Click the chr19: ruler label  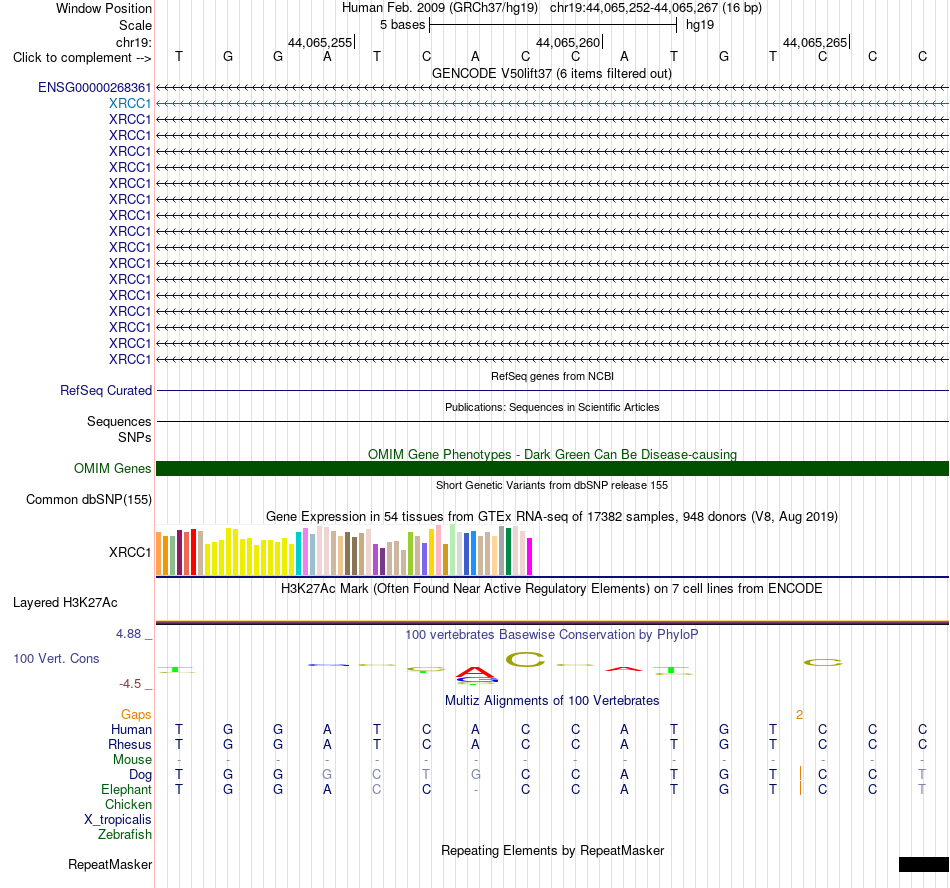pyautogui.click(x=133, y=42)
